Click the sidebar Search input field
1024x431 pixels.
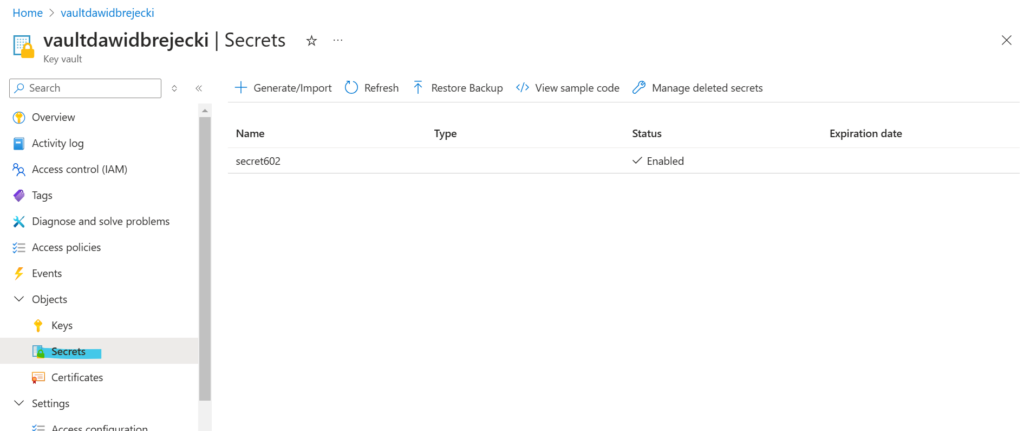[x=92, y=88]
